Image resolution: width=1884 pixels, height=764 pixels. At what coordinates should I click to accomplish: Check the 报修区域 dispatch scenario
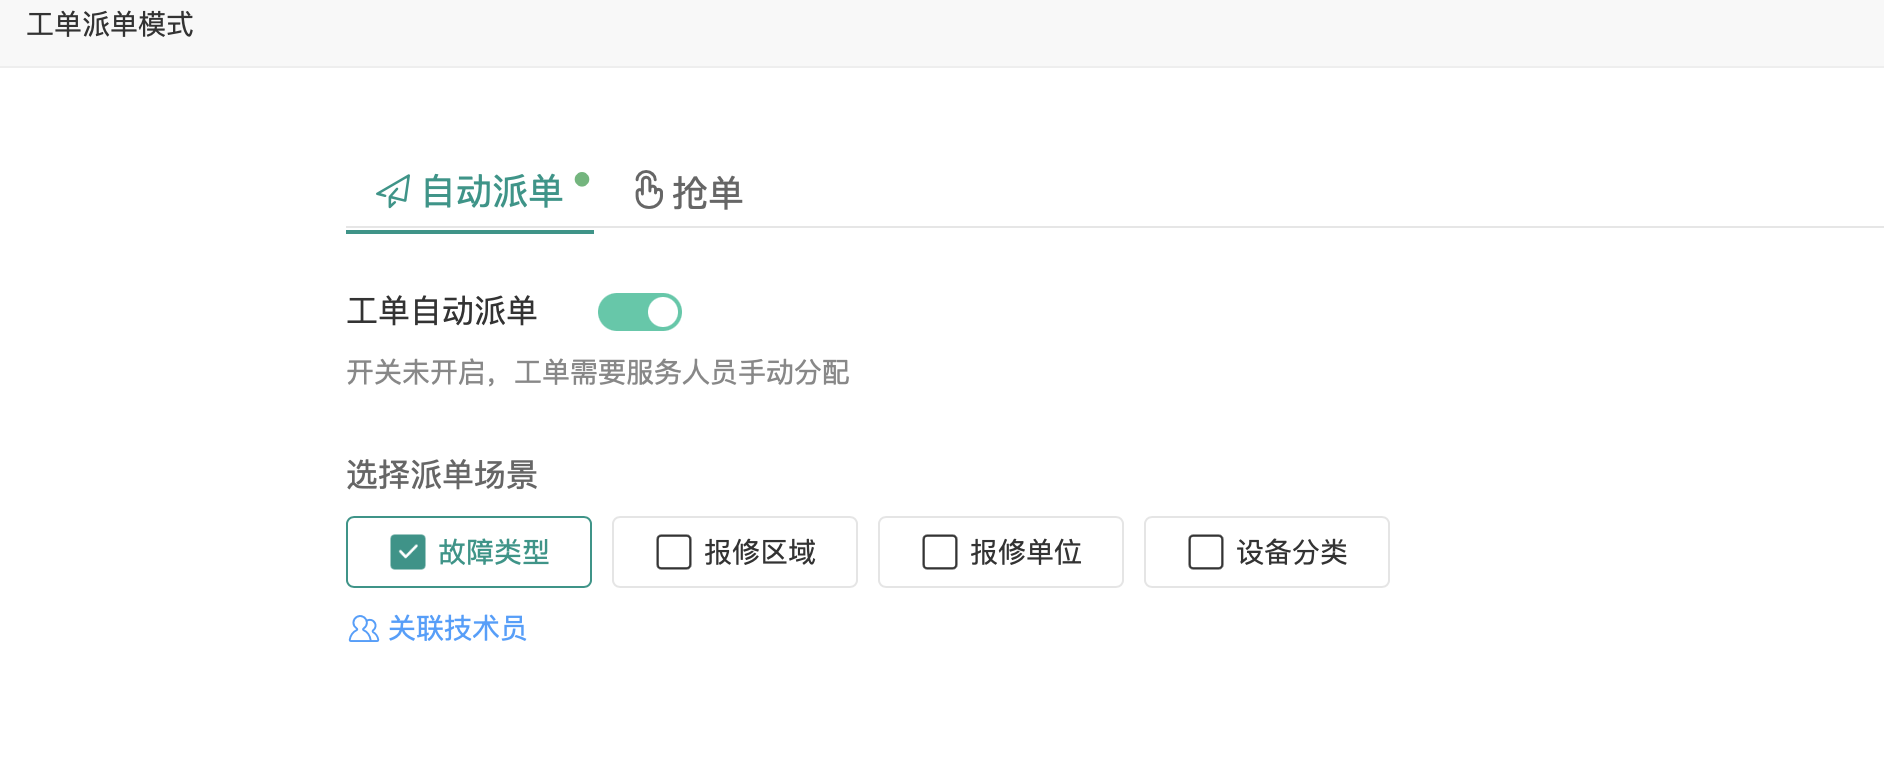[x=734, y=551]
